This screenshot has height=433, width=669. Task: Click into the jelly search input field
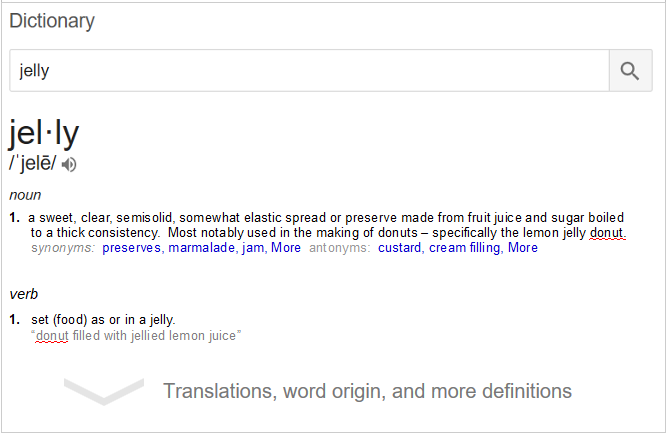(x=309, y=70)
